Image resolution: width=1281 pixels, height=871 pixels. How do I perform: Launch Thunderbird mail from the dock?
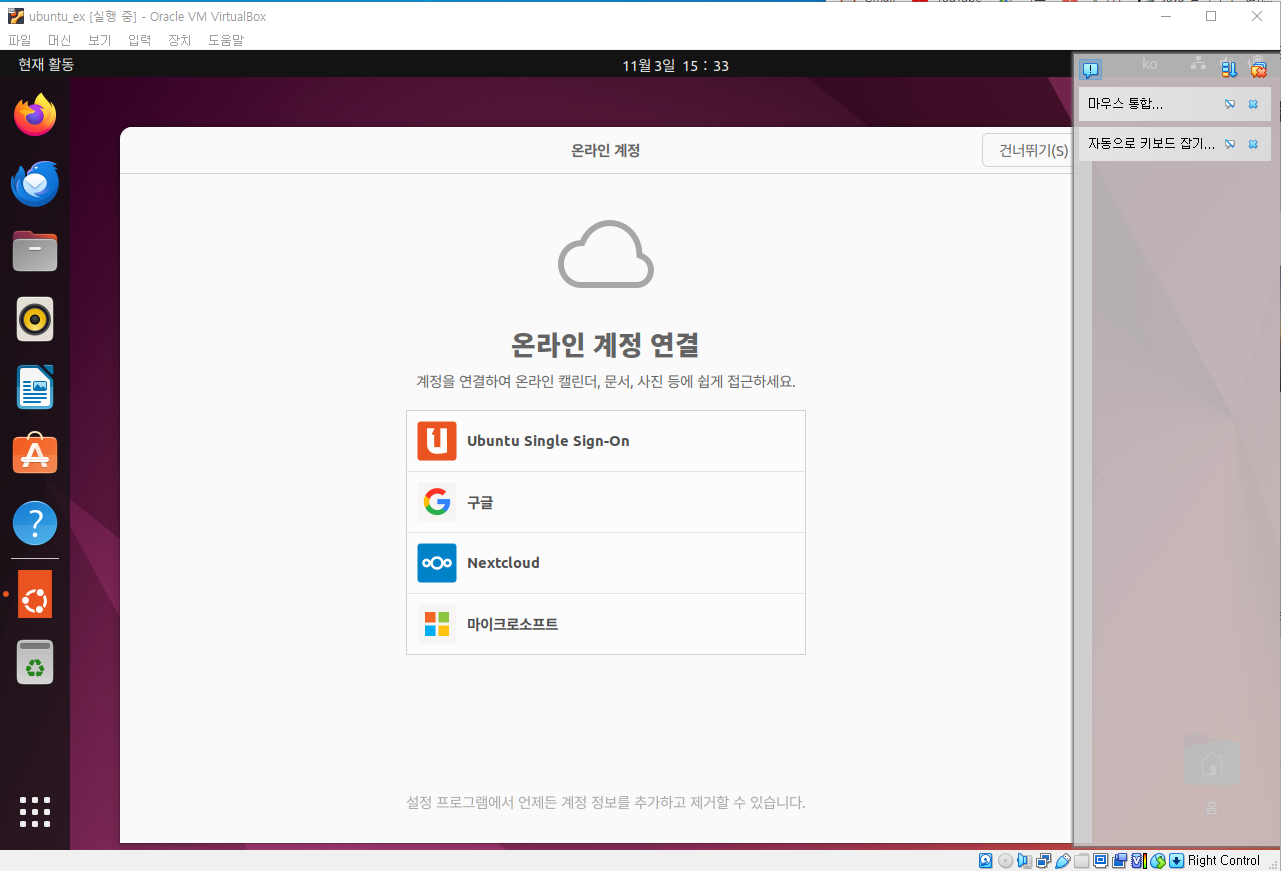pyautogui.click(x=35, y=183)
